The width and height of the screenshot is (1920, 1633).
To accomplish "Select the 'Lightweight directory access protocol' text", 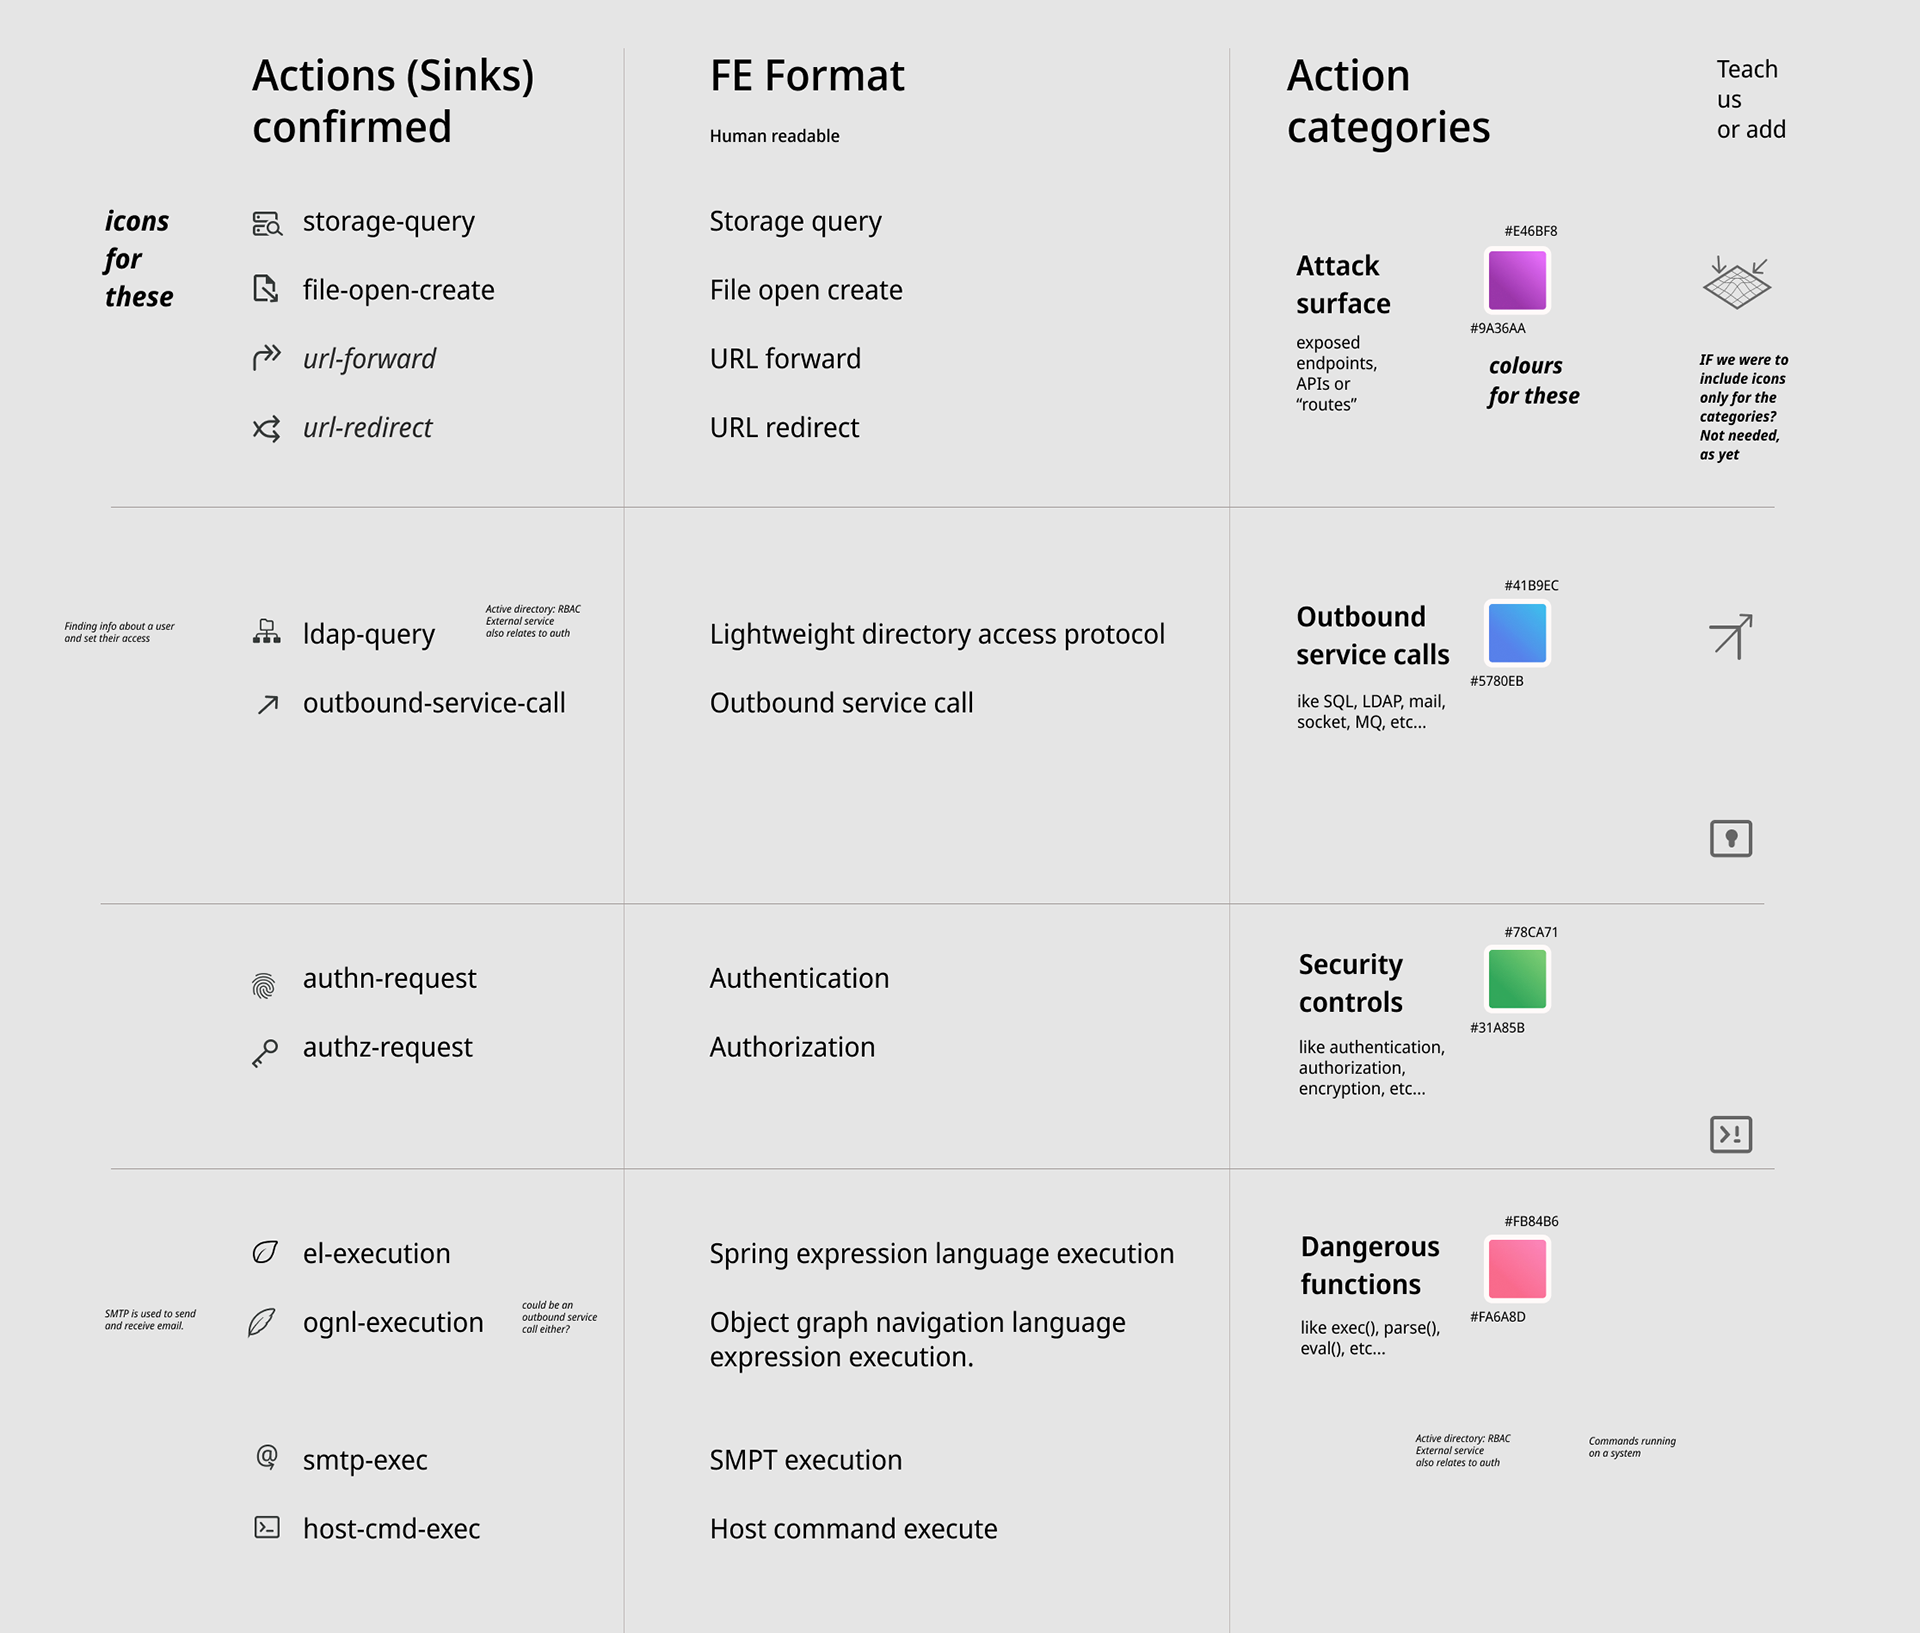I will 937,634.
